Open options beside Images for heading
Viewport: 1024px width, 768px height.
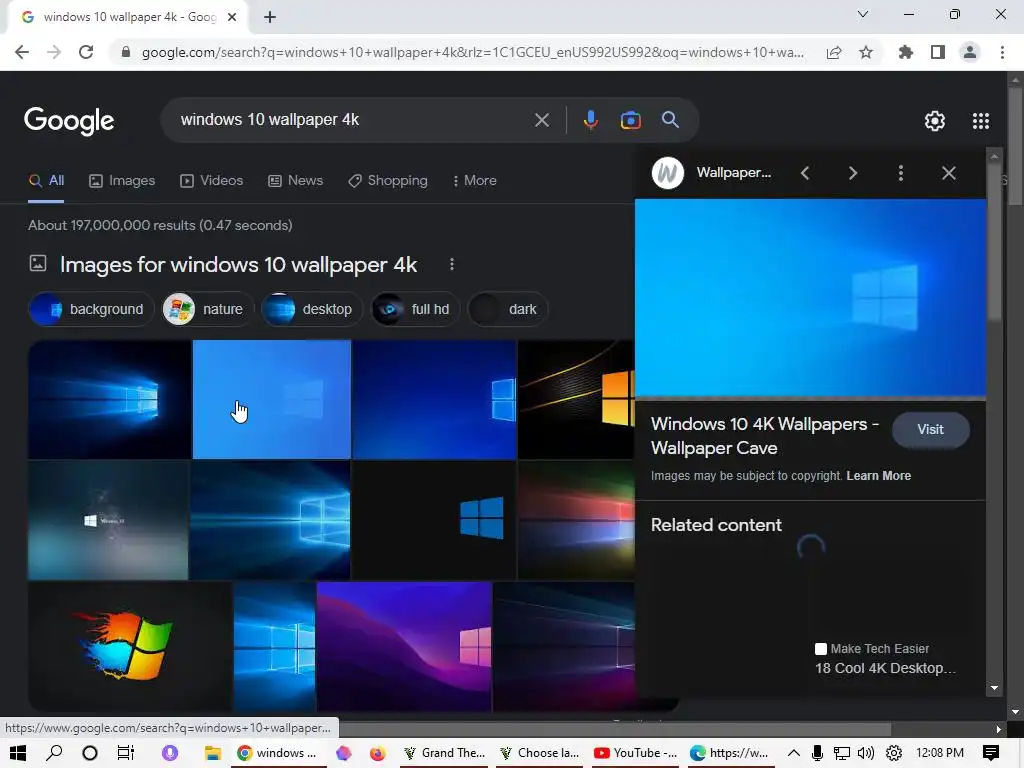452,264
